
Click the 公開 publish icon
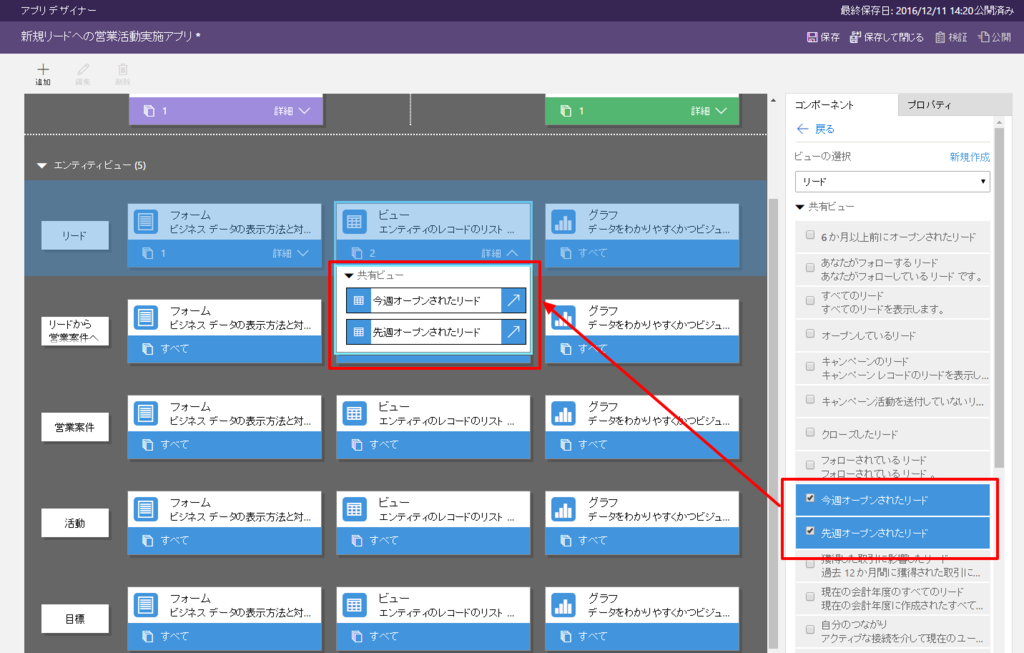tap(984, 37)
